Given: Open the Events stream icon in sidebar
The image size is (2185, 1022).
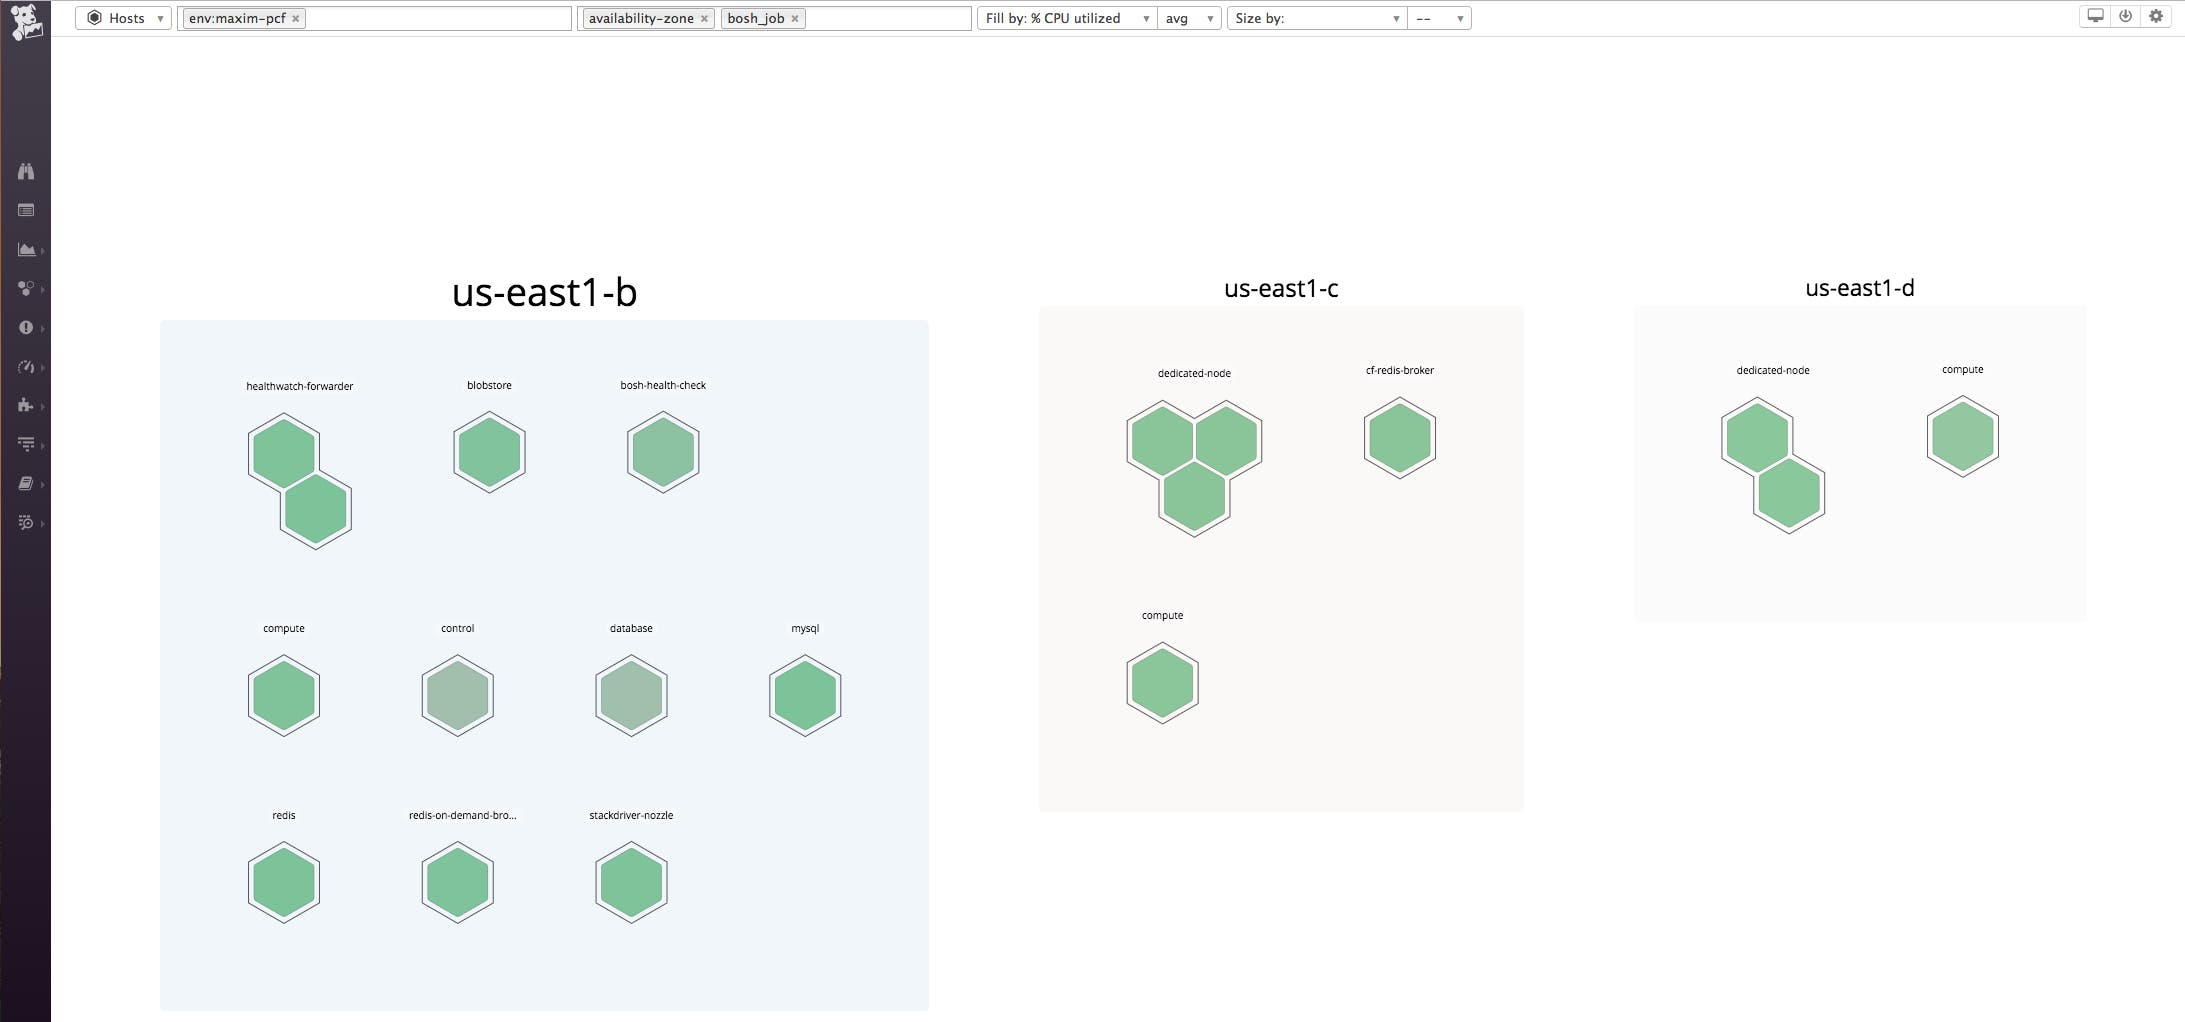Looking at the screenshot, I should [27, 211].
